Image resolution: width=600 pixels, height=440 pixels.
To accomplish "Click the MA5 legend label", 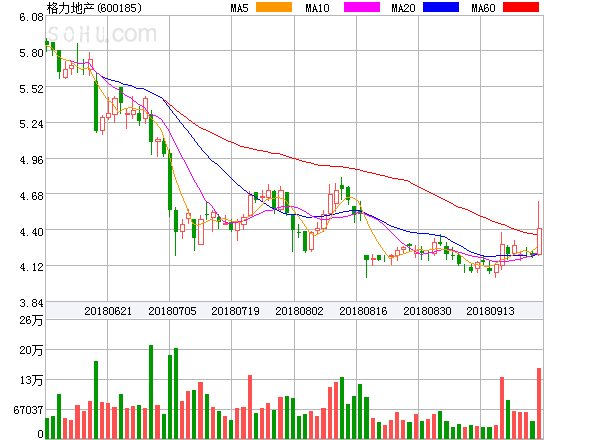I will point(239,8).
